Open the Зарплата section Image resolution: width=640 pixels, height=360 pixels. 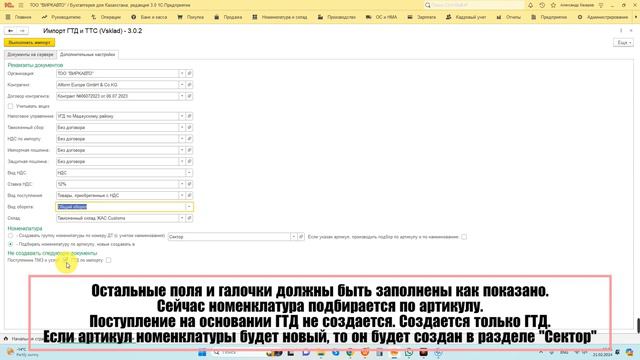(x=422, y=17)
